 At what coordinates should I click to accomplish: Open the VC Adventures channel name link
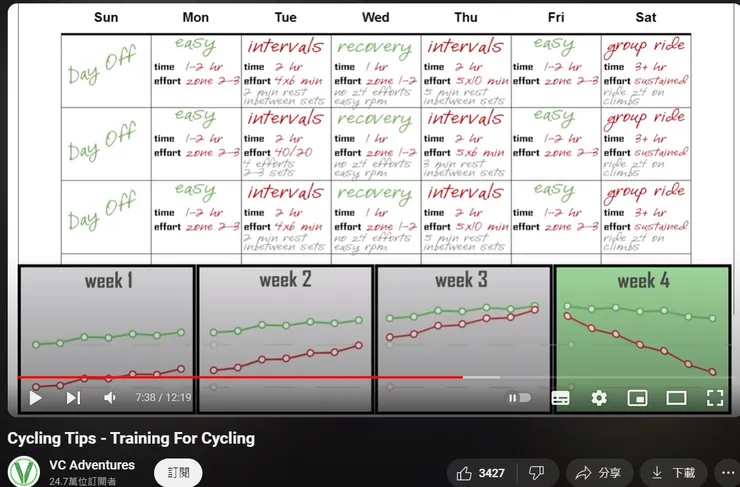tap(92, 465)
